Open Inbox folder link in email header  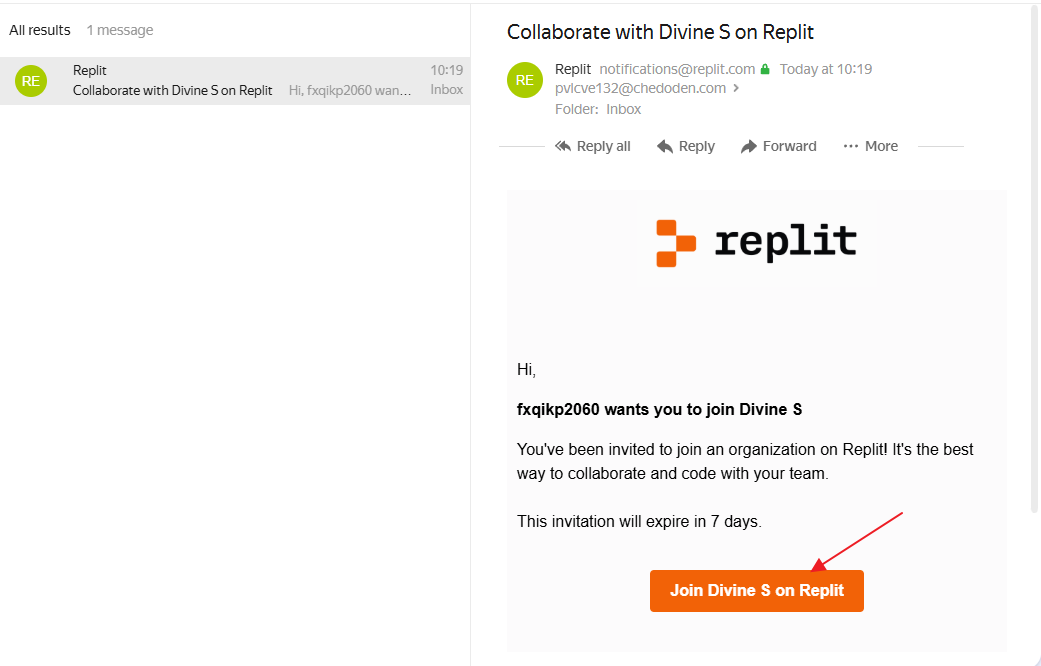click(624, 109)
